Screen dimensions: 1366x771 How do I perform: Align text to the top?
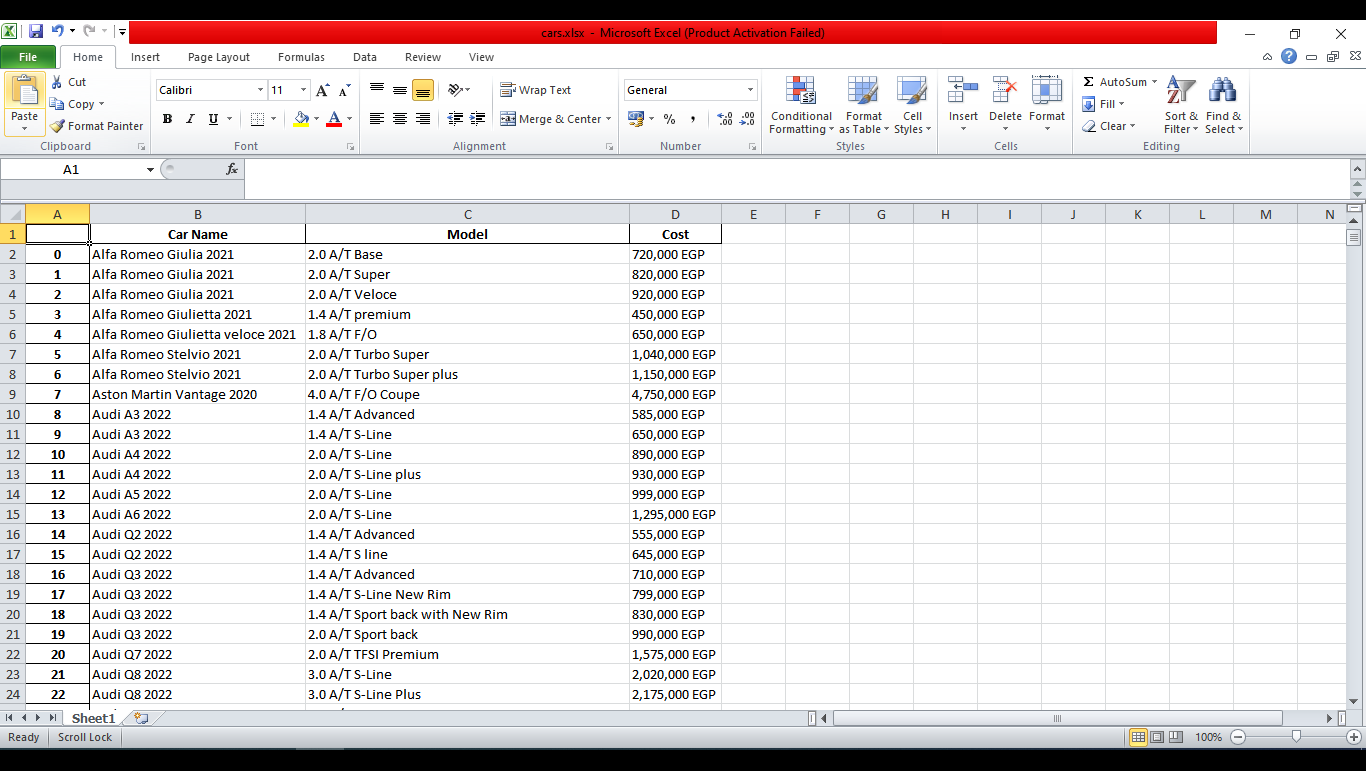[x=377, y=90]
